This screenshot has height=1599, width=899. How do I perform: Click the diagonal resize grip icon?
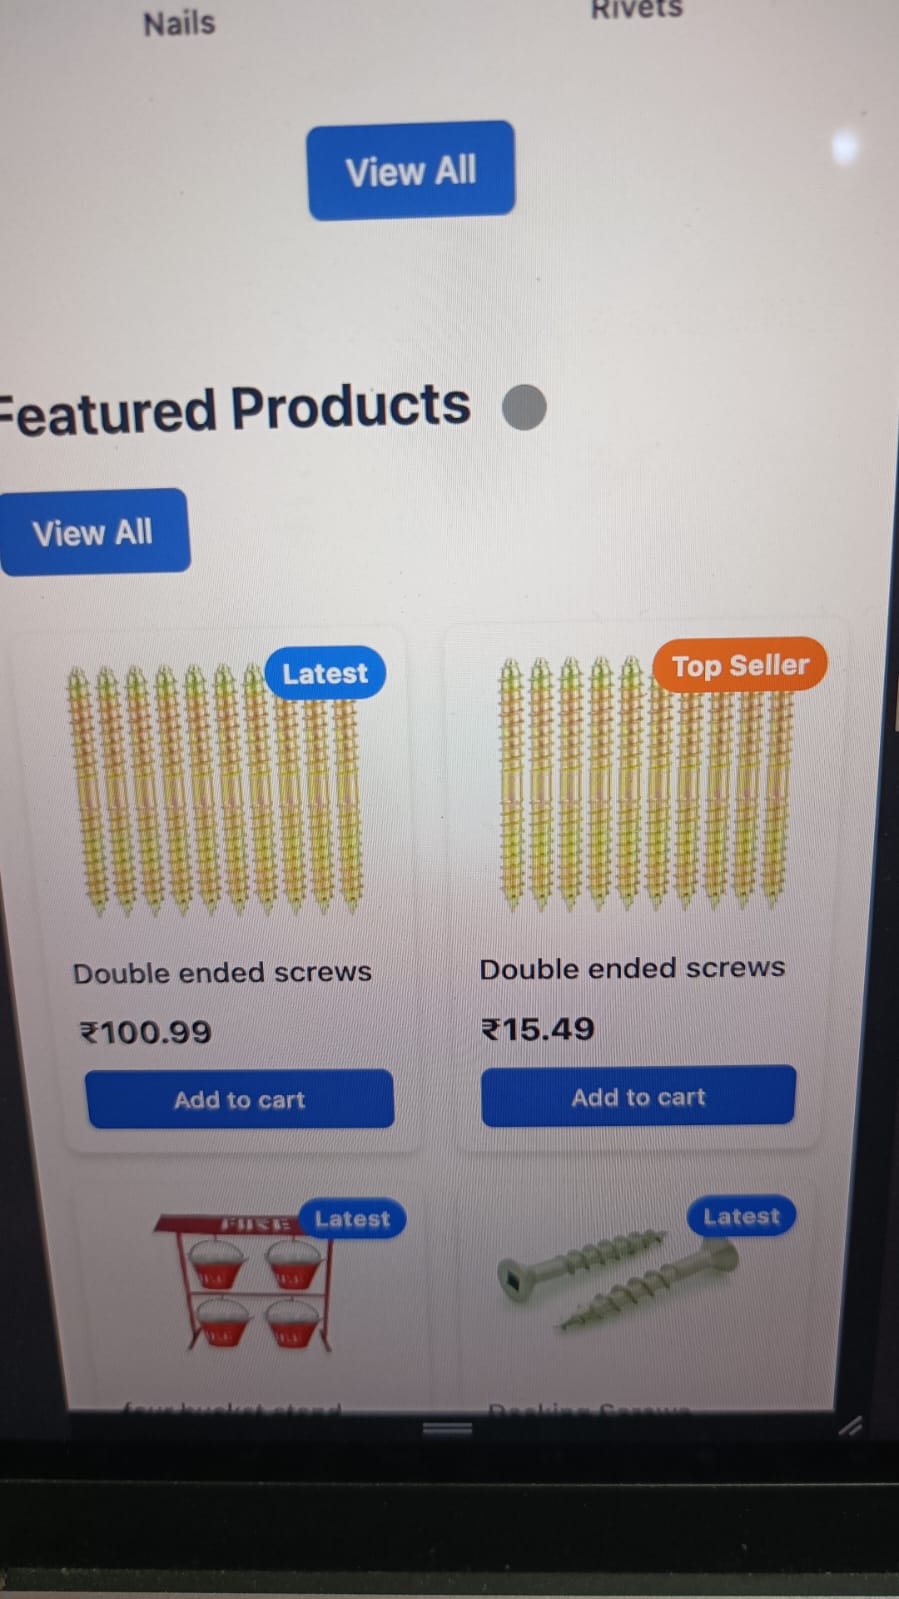(x=850, y=1426)
